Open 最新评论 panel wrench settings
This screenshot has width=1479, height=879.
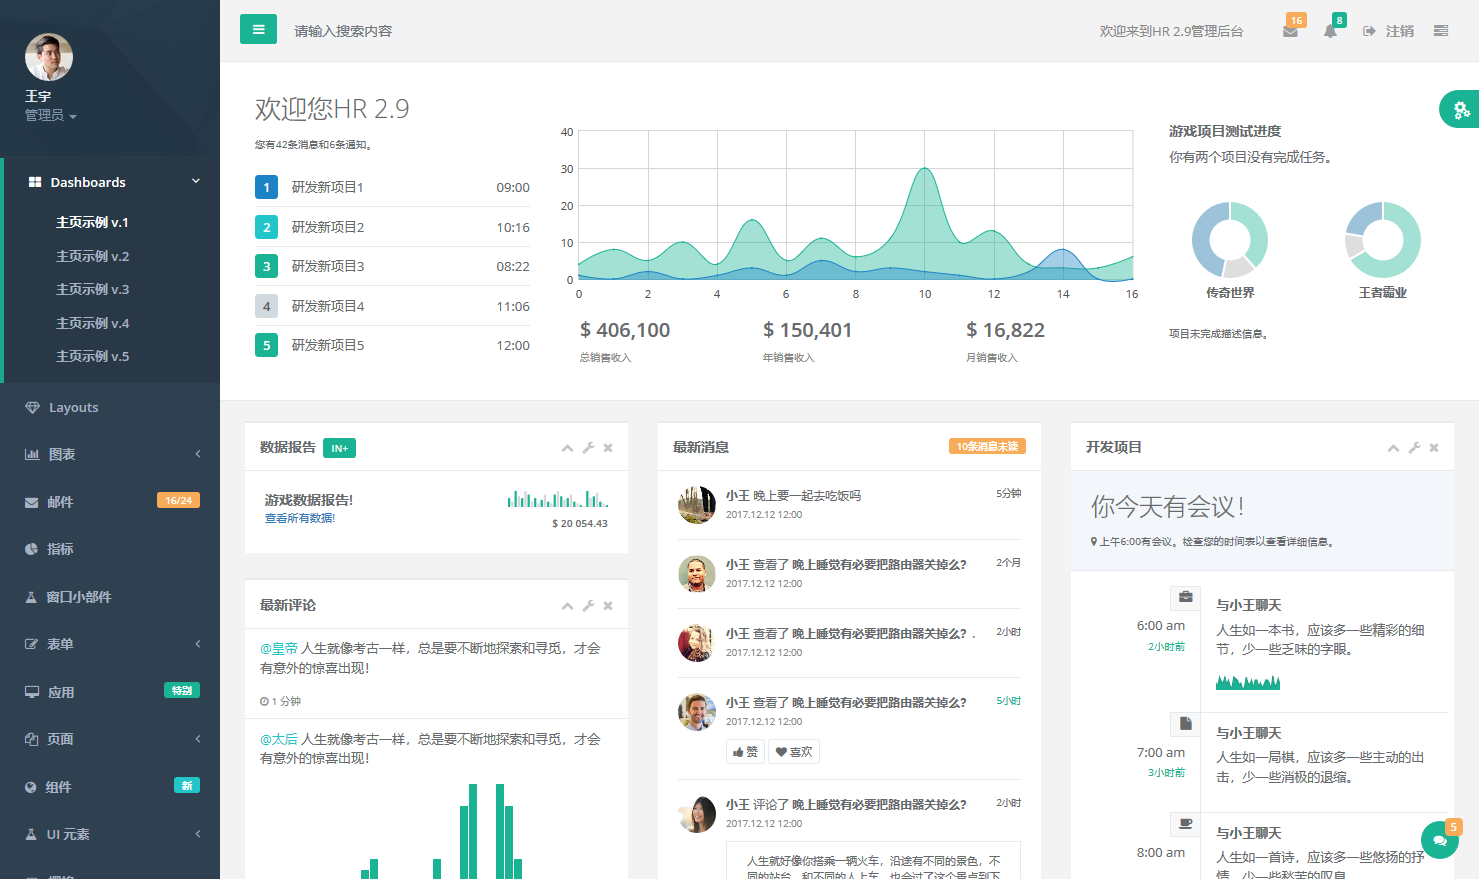(x=588, y=606)
